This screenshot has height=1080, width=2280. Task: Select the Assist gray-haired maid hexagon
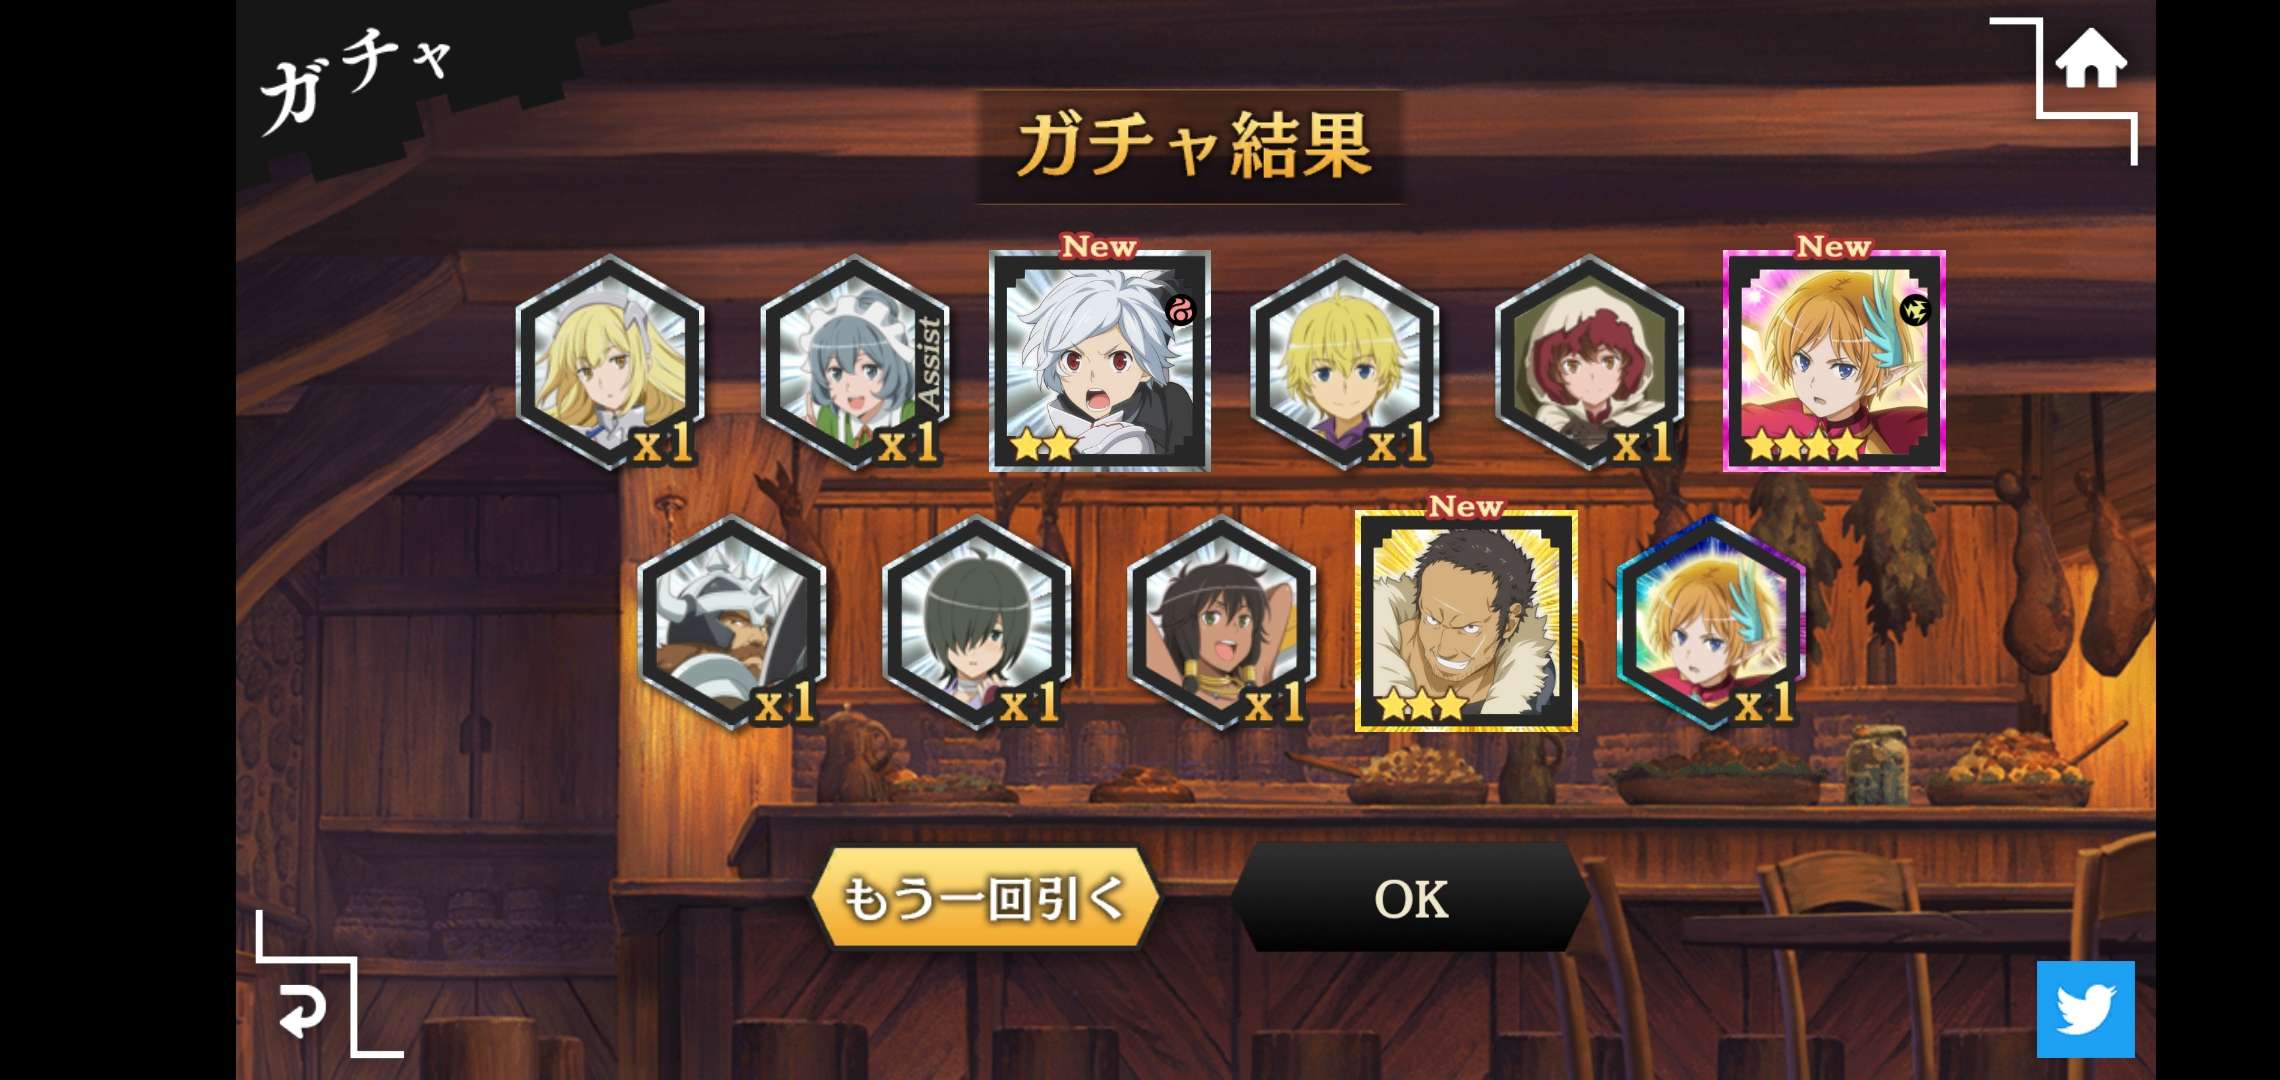[855, 362]
